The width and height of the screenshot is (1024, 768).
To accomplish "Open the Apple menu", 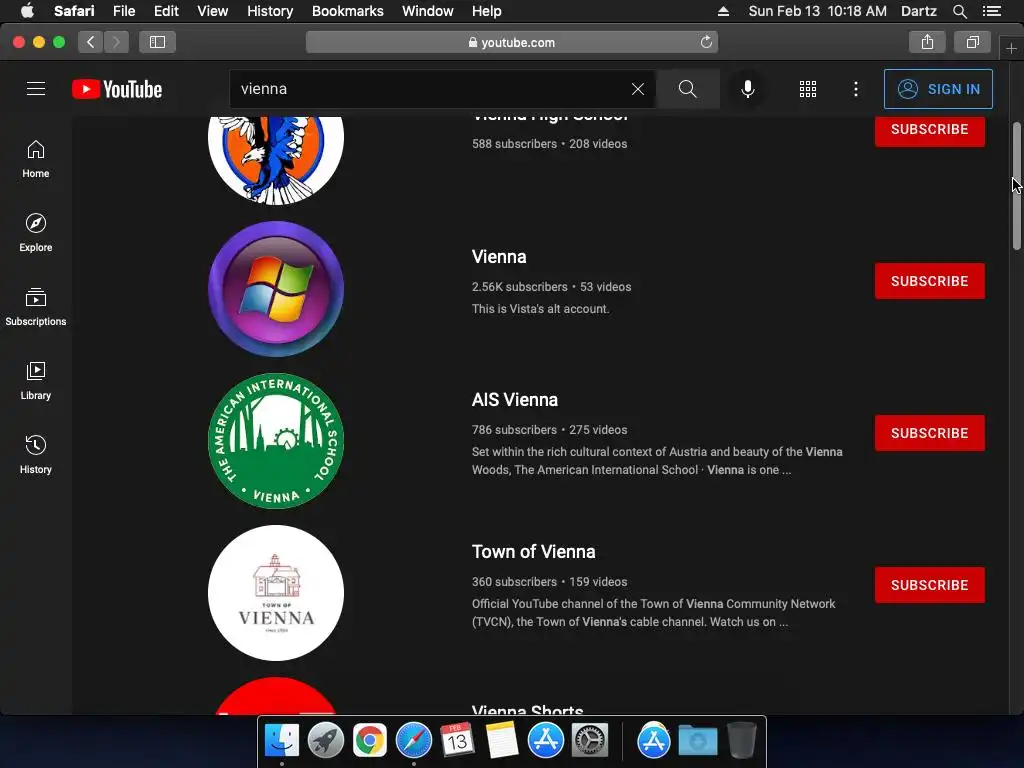I will 27,11.
